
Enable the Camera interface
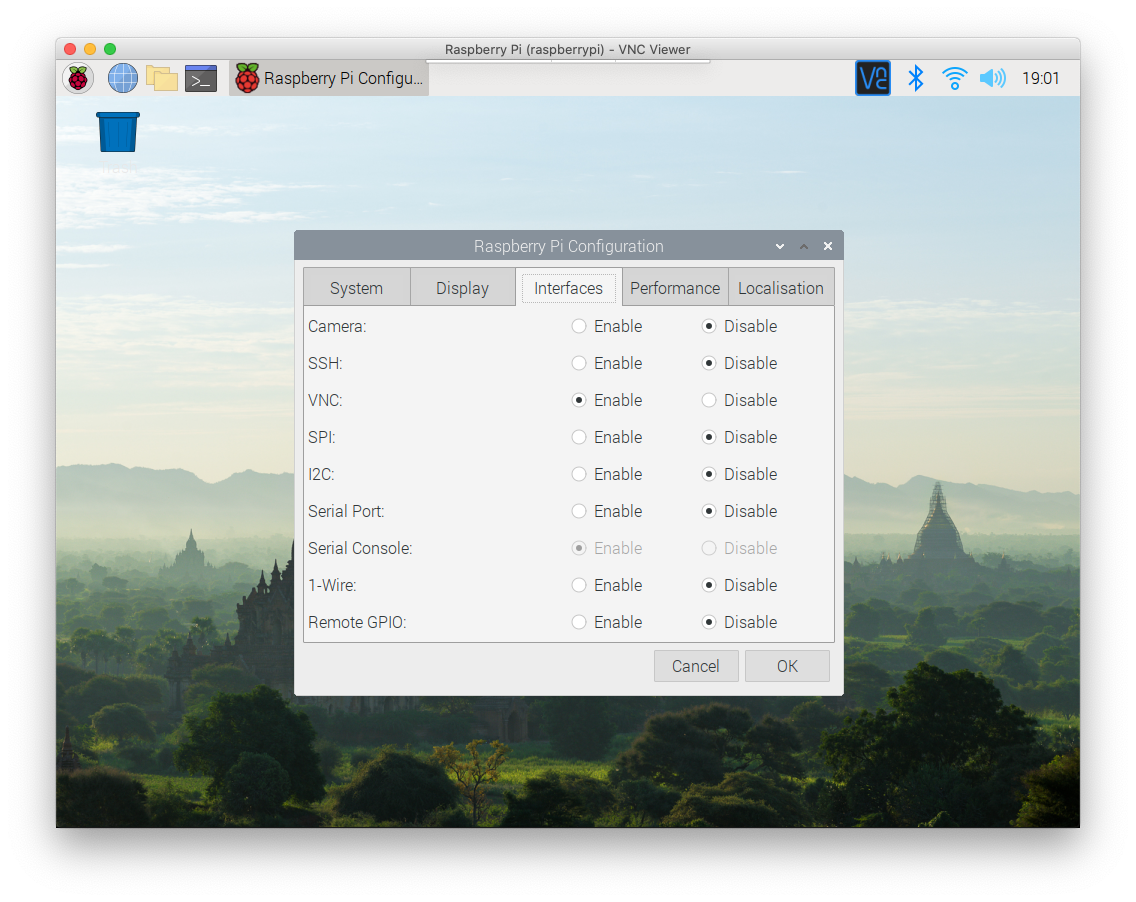[578, 326]
